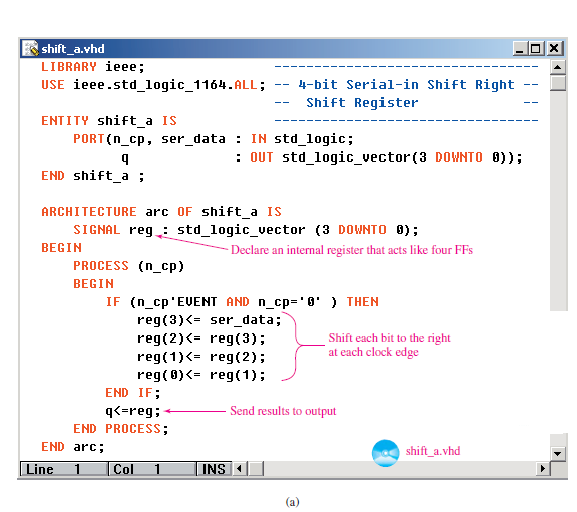Click the shift_a.vhd title bar text
Image resolution: width=577 pixels, height=512 pixels.
click(73, 49)
